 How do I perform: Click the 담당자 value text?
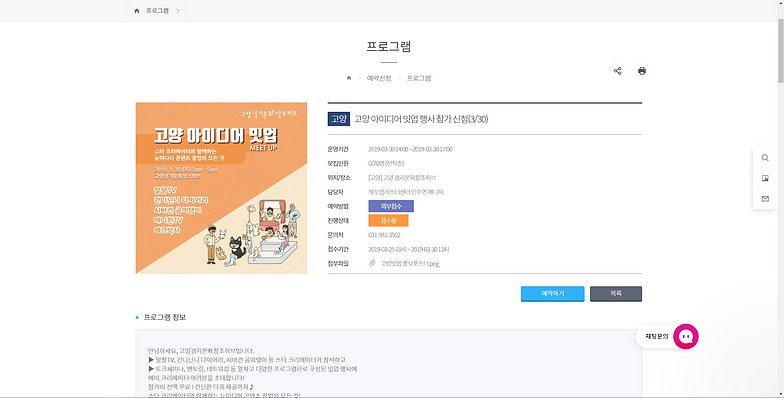[x=406, y=192]
